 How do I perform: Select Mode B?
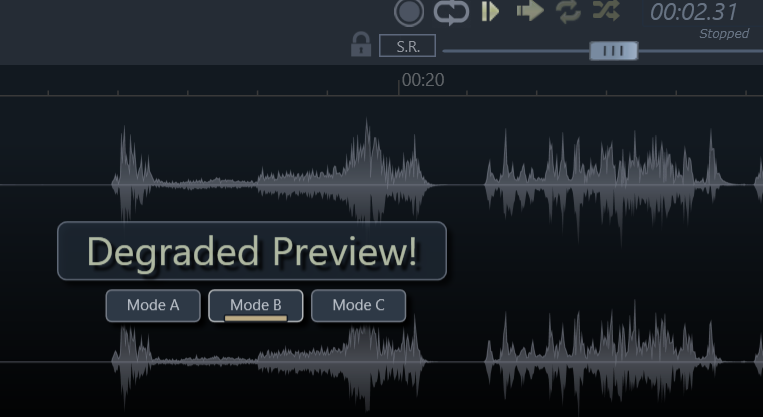[x=255, y=306]
